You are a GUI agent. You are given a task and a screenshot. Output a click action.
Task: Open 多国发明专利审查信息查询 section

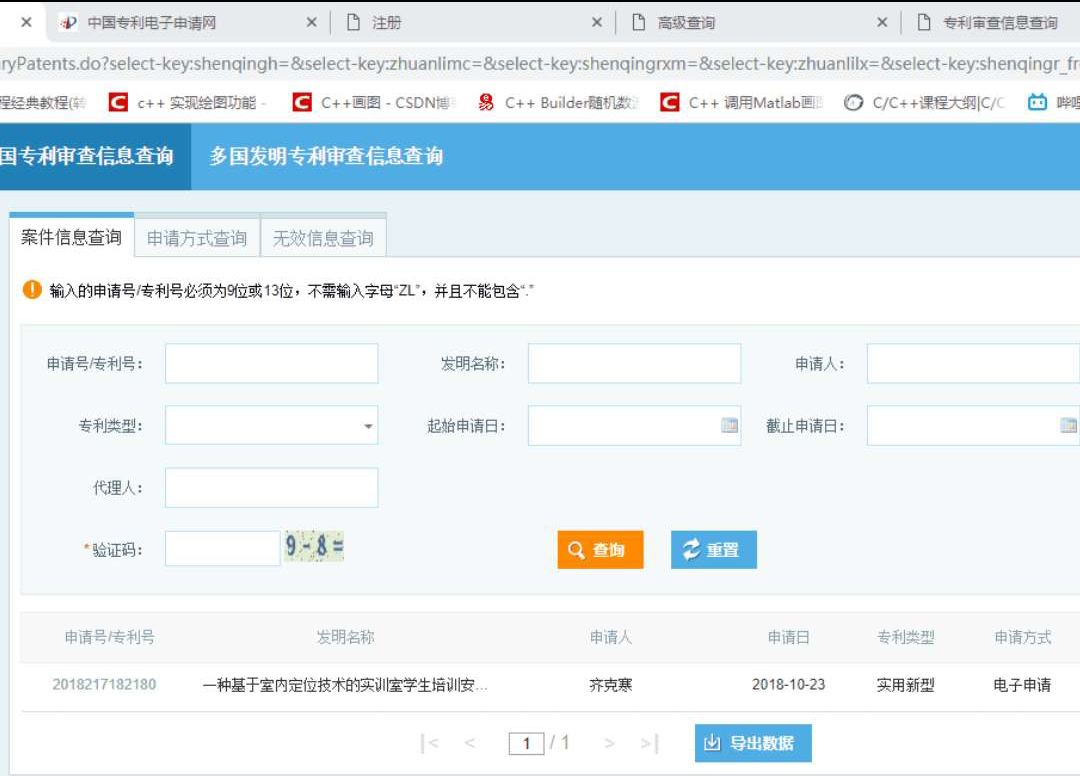(326, 156)
